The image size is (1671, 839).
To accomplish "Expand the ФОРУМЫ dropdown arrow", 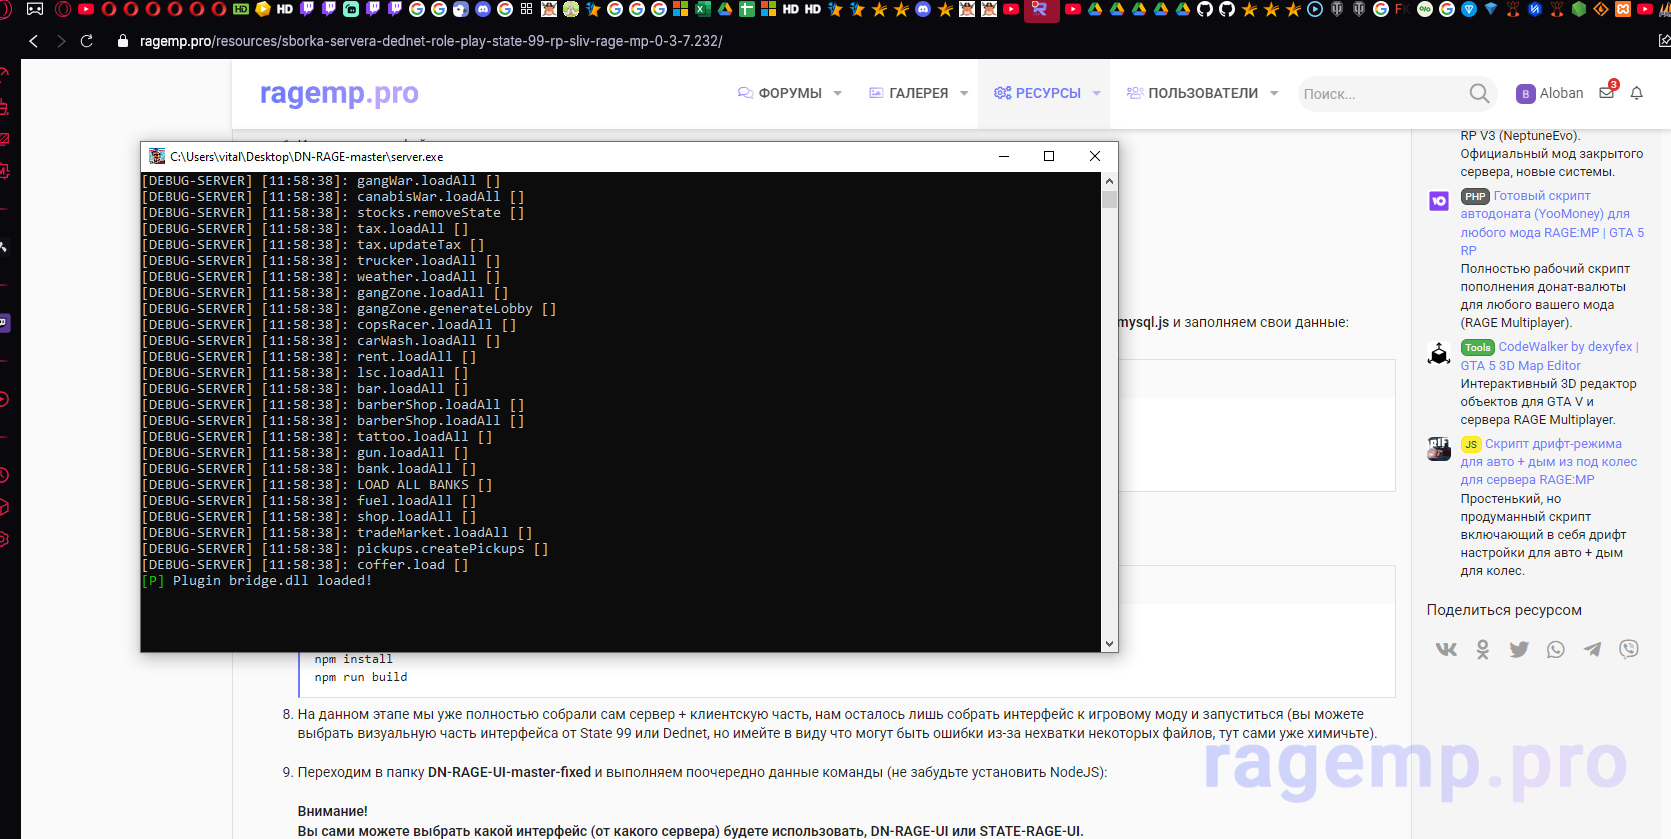I will tap(838, 93).
